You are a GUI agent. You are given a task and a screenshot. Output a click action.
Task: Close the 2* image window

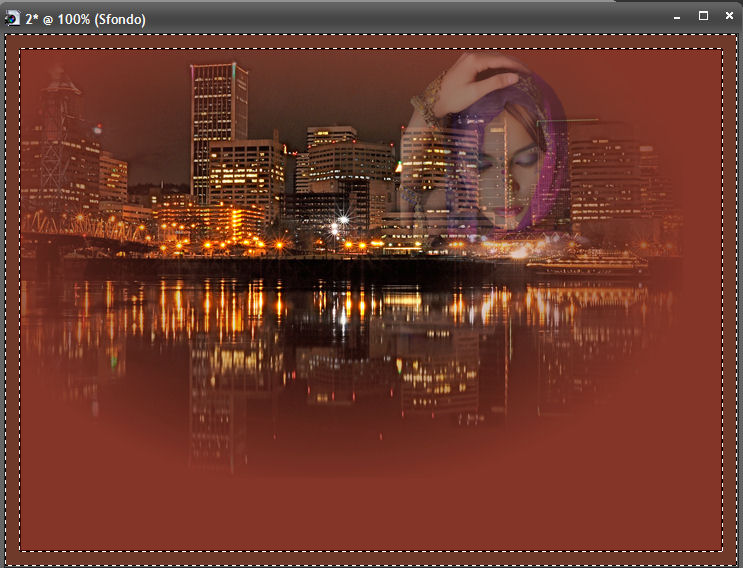tap(729, 16)
